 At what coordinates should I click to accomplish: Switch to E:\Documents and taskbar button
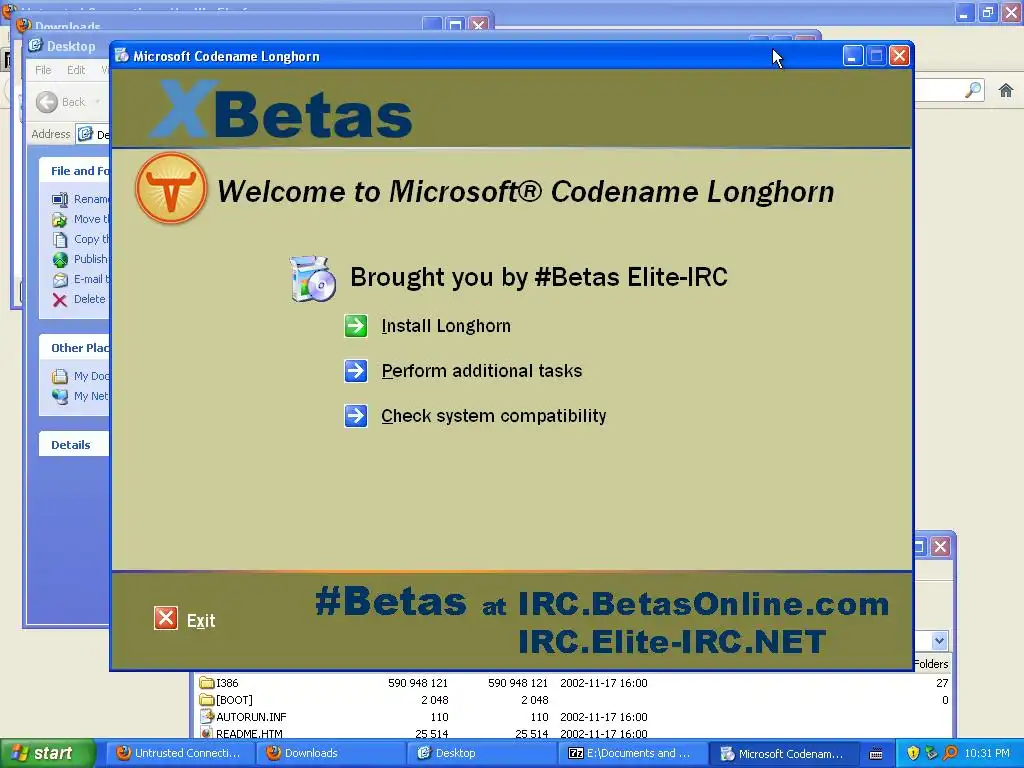631,754
